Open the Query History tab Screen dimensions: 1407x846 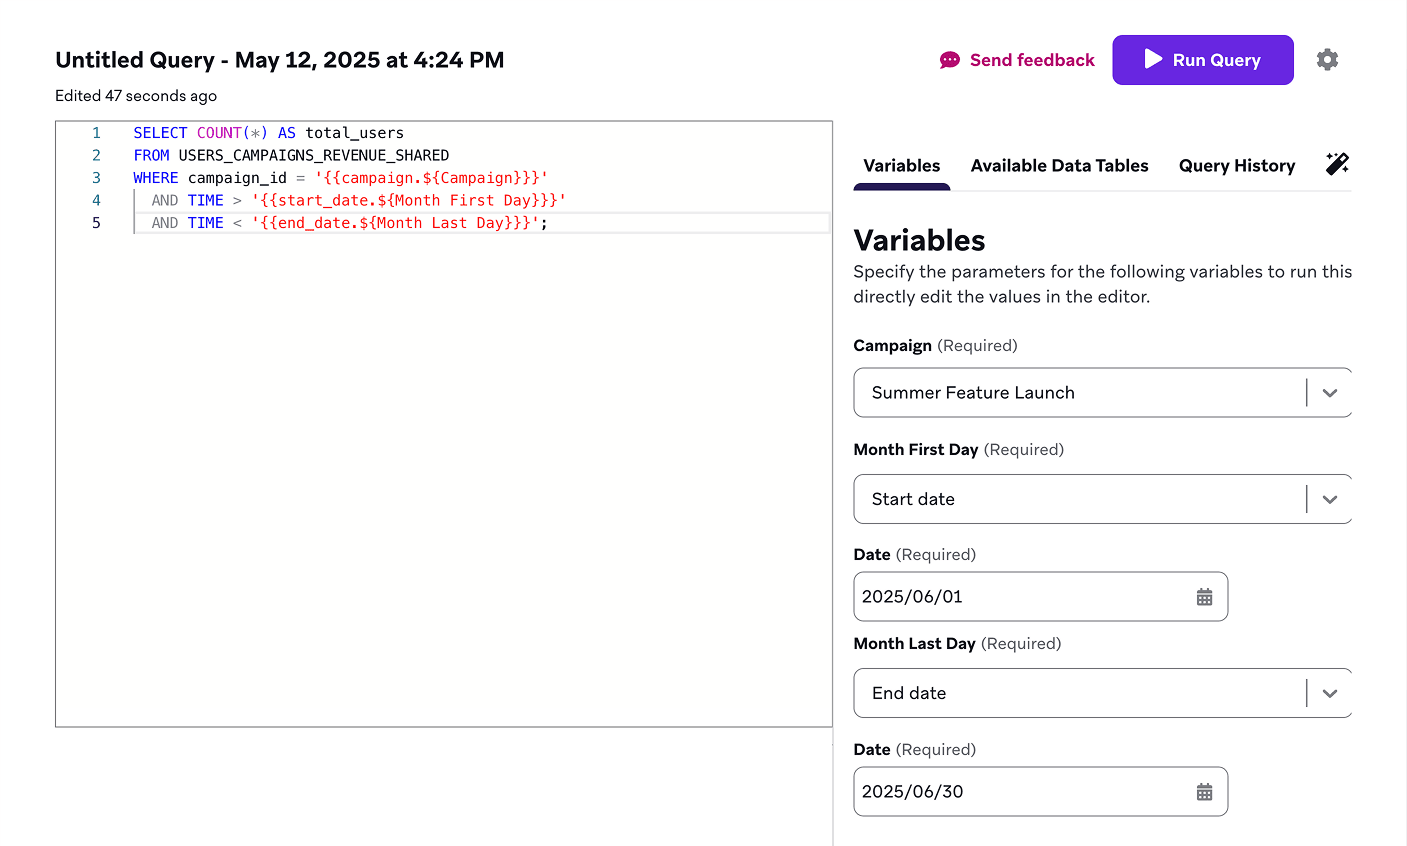(1236, 165)
